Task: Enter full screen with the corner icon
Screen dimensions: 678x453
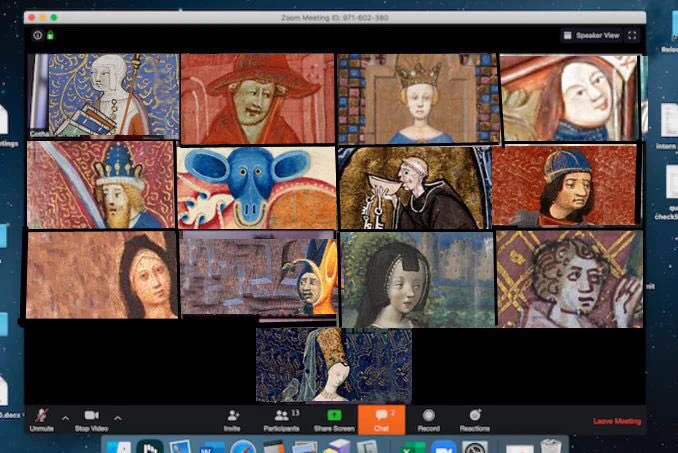Action: [x=632, y=35]
